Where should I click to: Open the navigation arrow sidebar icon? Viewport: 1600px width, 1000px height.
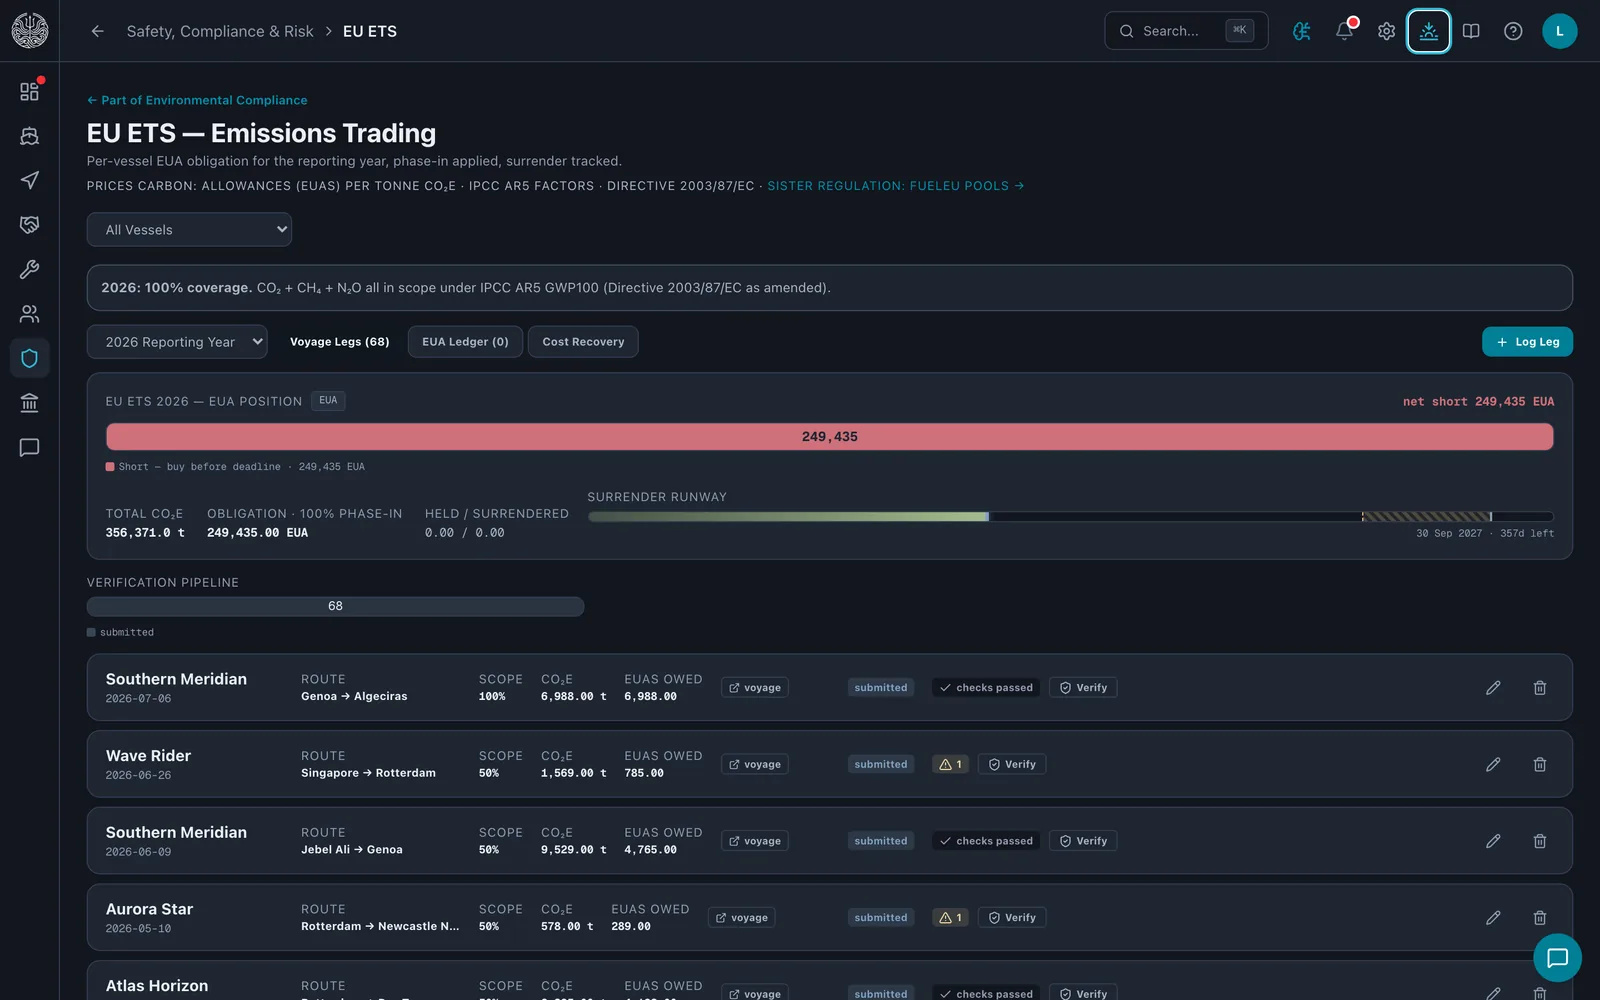[x=29, y=180]
